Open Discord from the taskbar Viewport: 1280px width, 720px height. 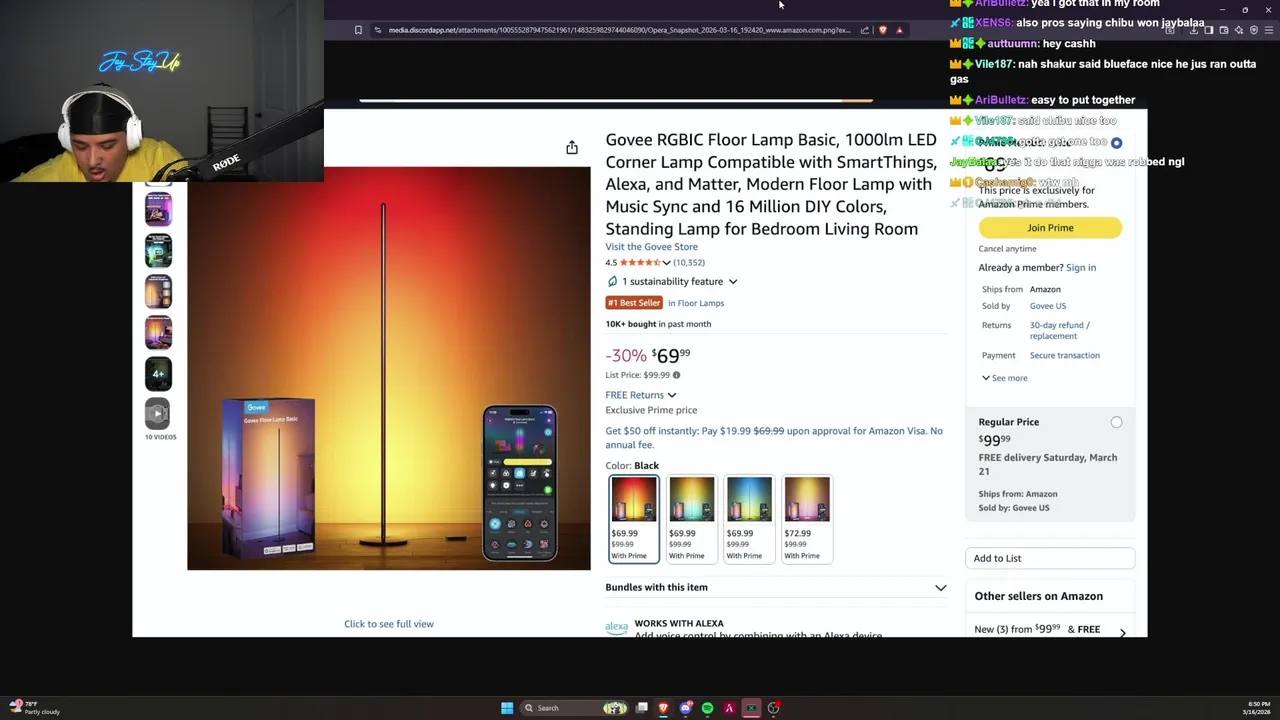tap(686, 708)
